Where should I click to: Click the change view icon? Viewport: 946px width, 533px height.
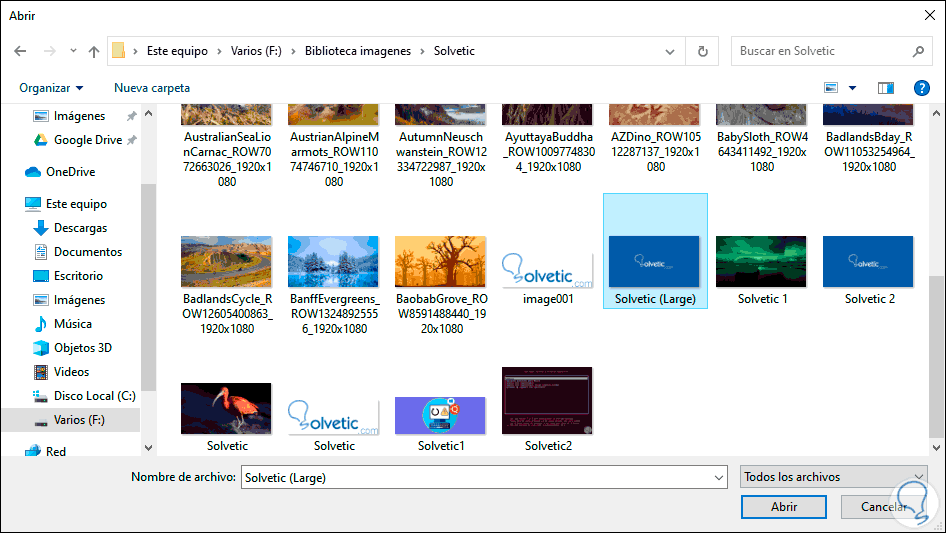click(831, 88)
